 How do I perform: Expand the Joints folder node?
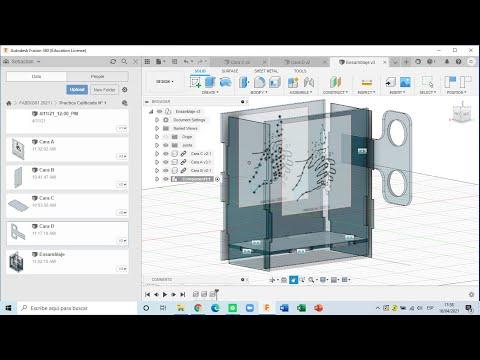click(x=157, y=145)
